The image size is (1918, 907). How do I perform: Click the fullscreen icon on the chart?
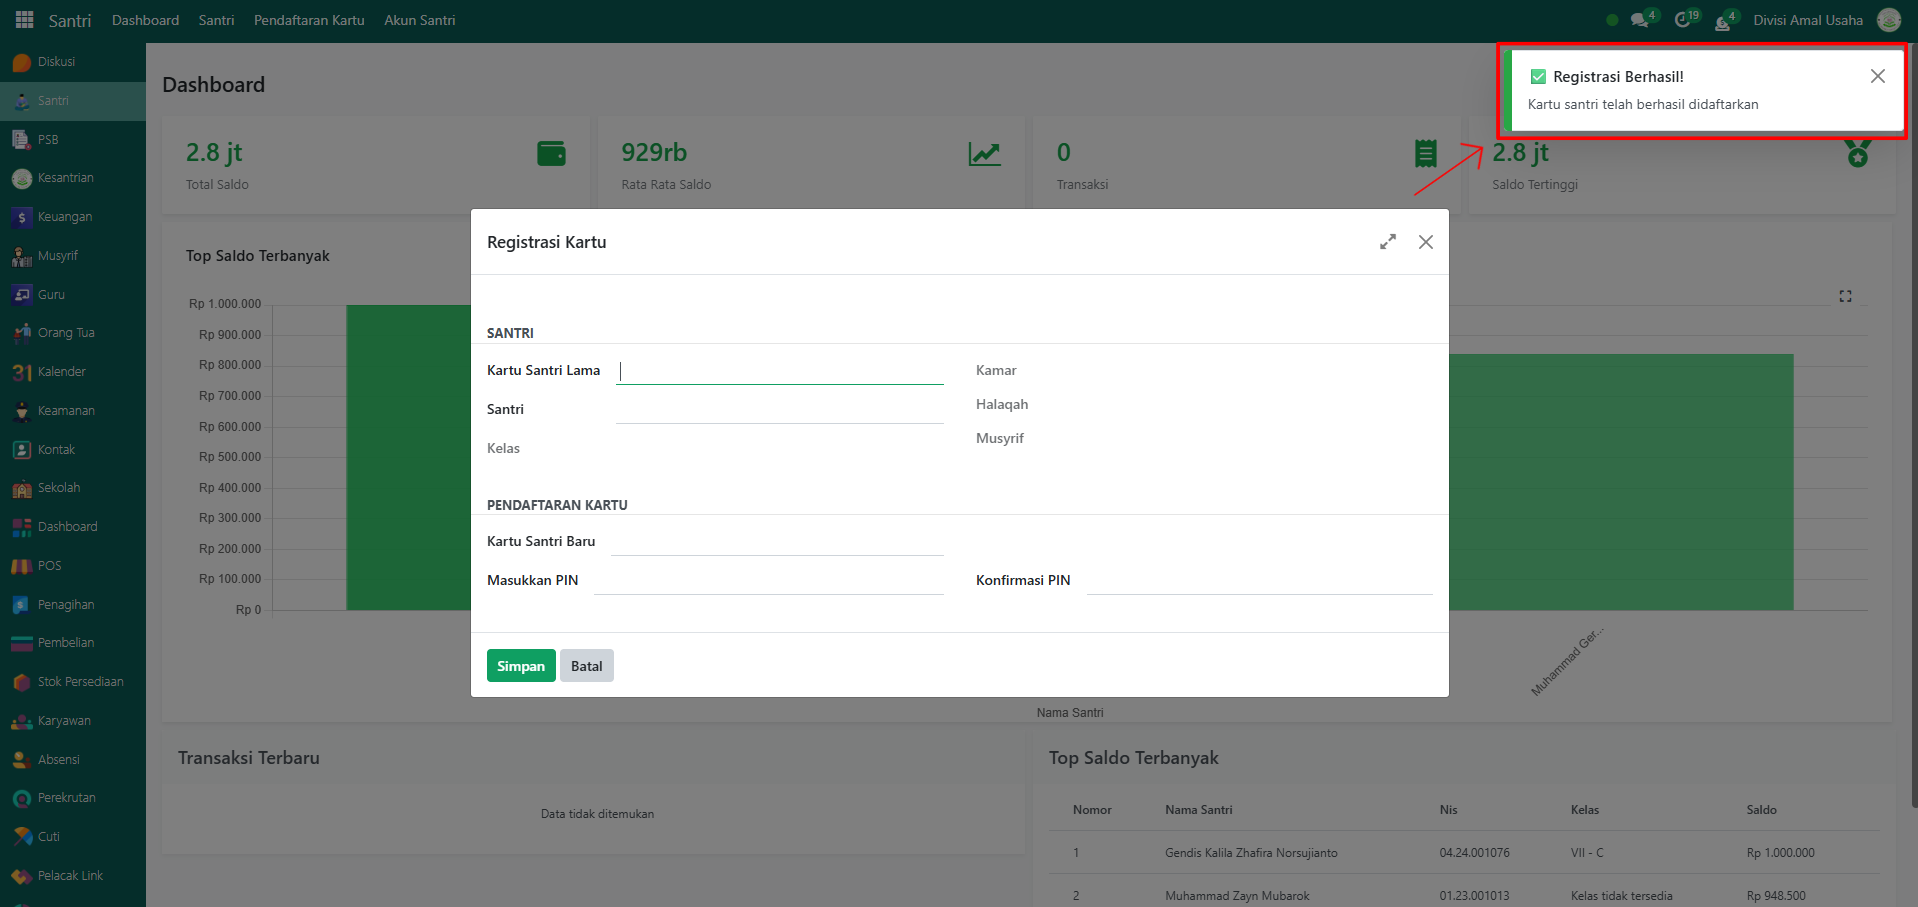pos(1845,296)
